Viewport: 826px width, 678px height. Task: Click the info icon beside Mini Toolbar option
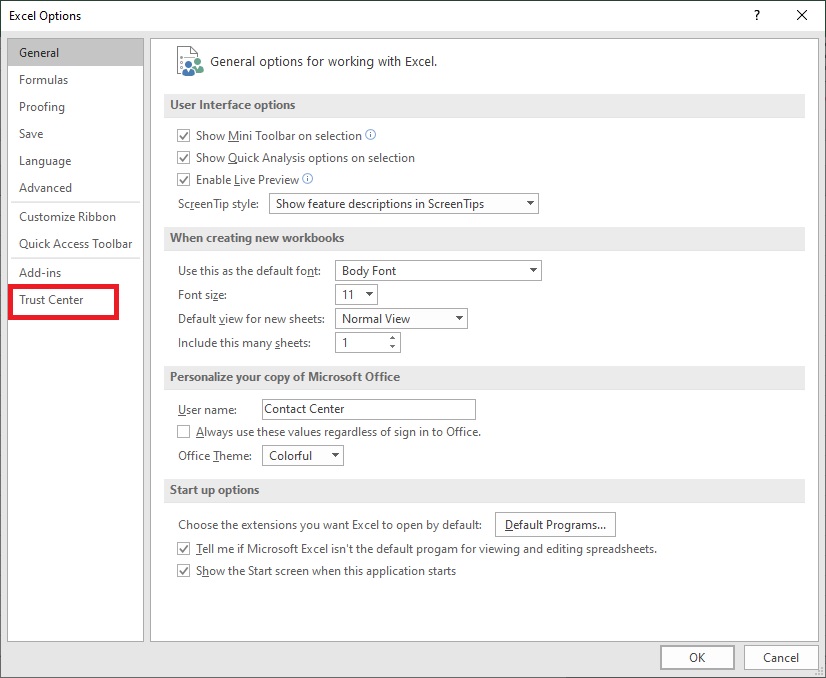[370, 135]
